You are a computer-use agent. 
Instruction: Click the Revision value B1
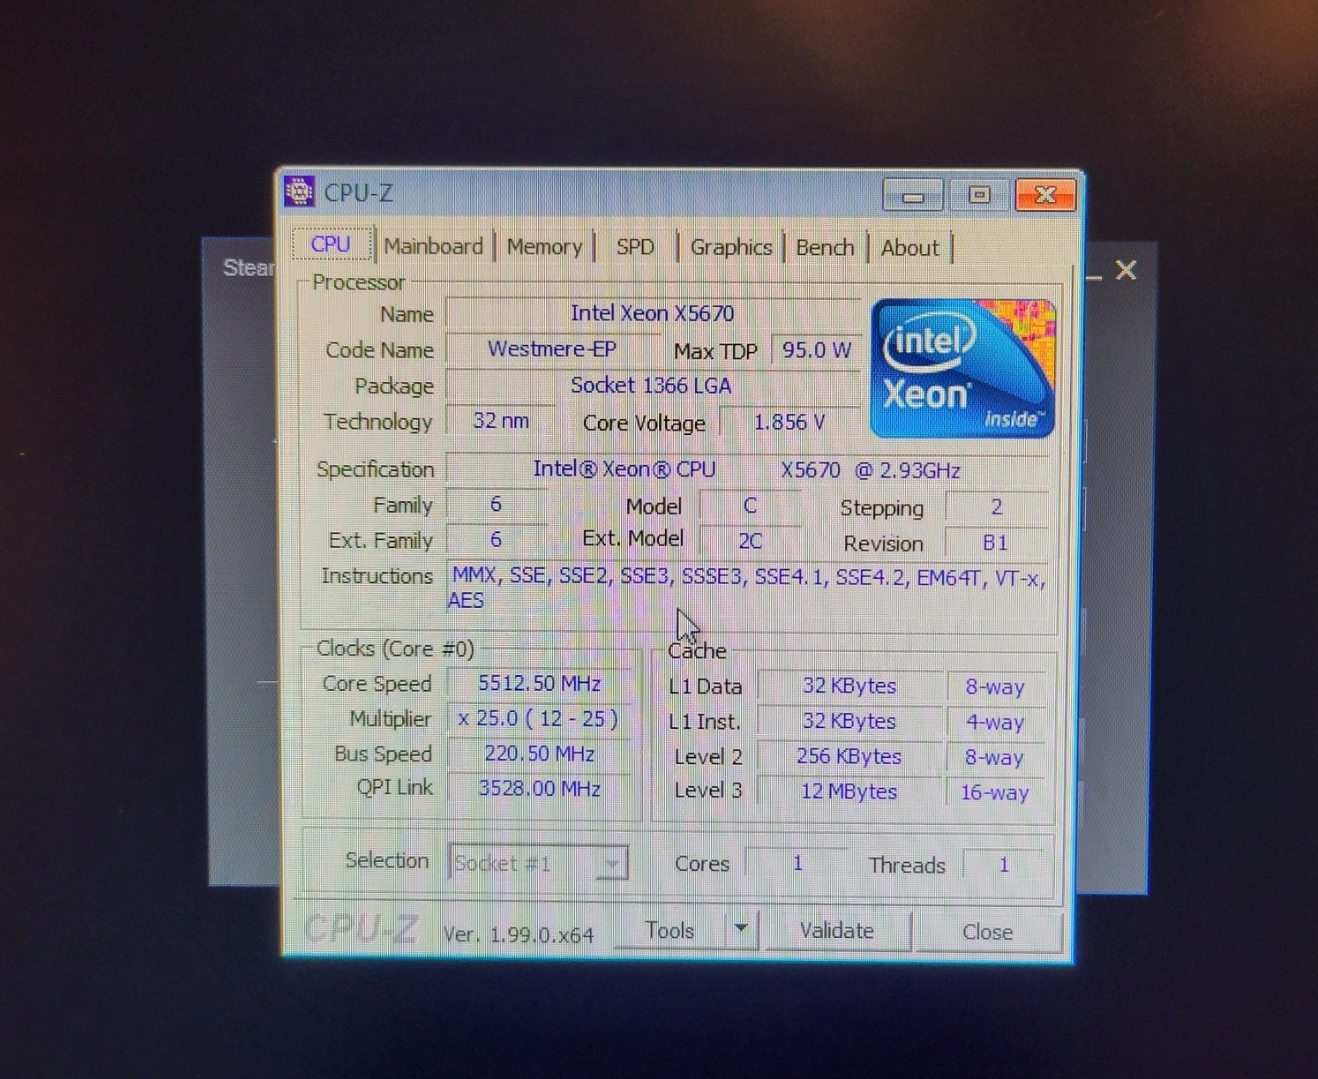996,543
